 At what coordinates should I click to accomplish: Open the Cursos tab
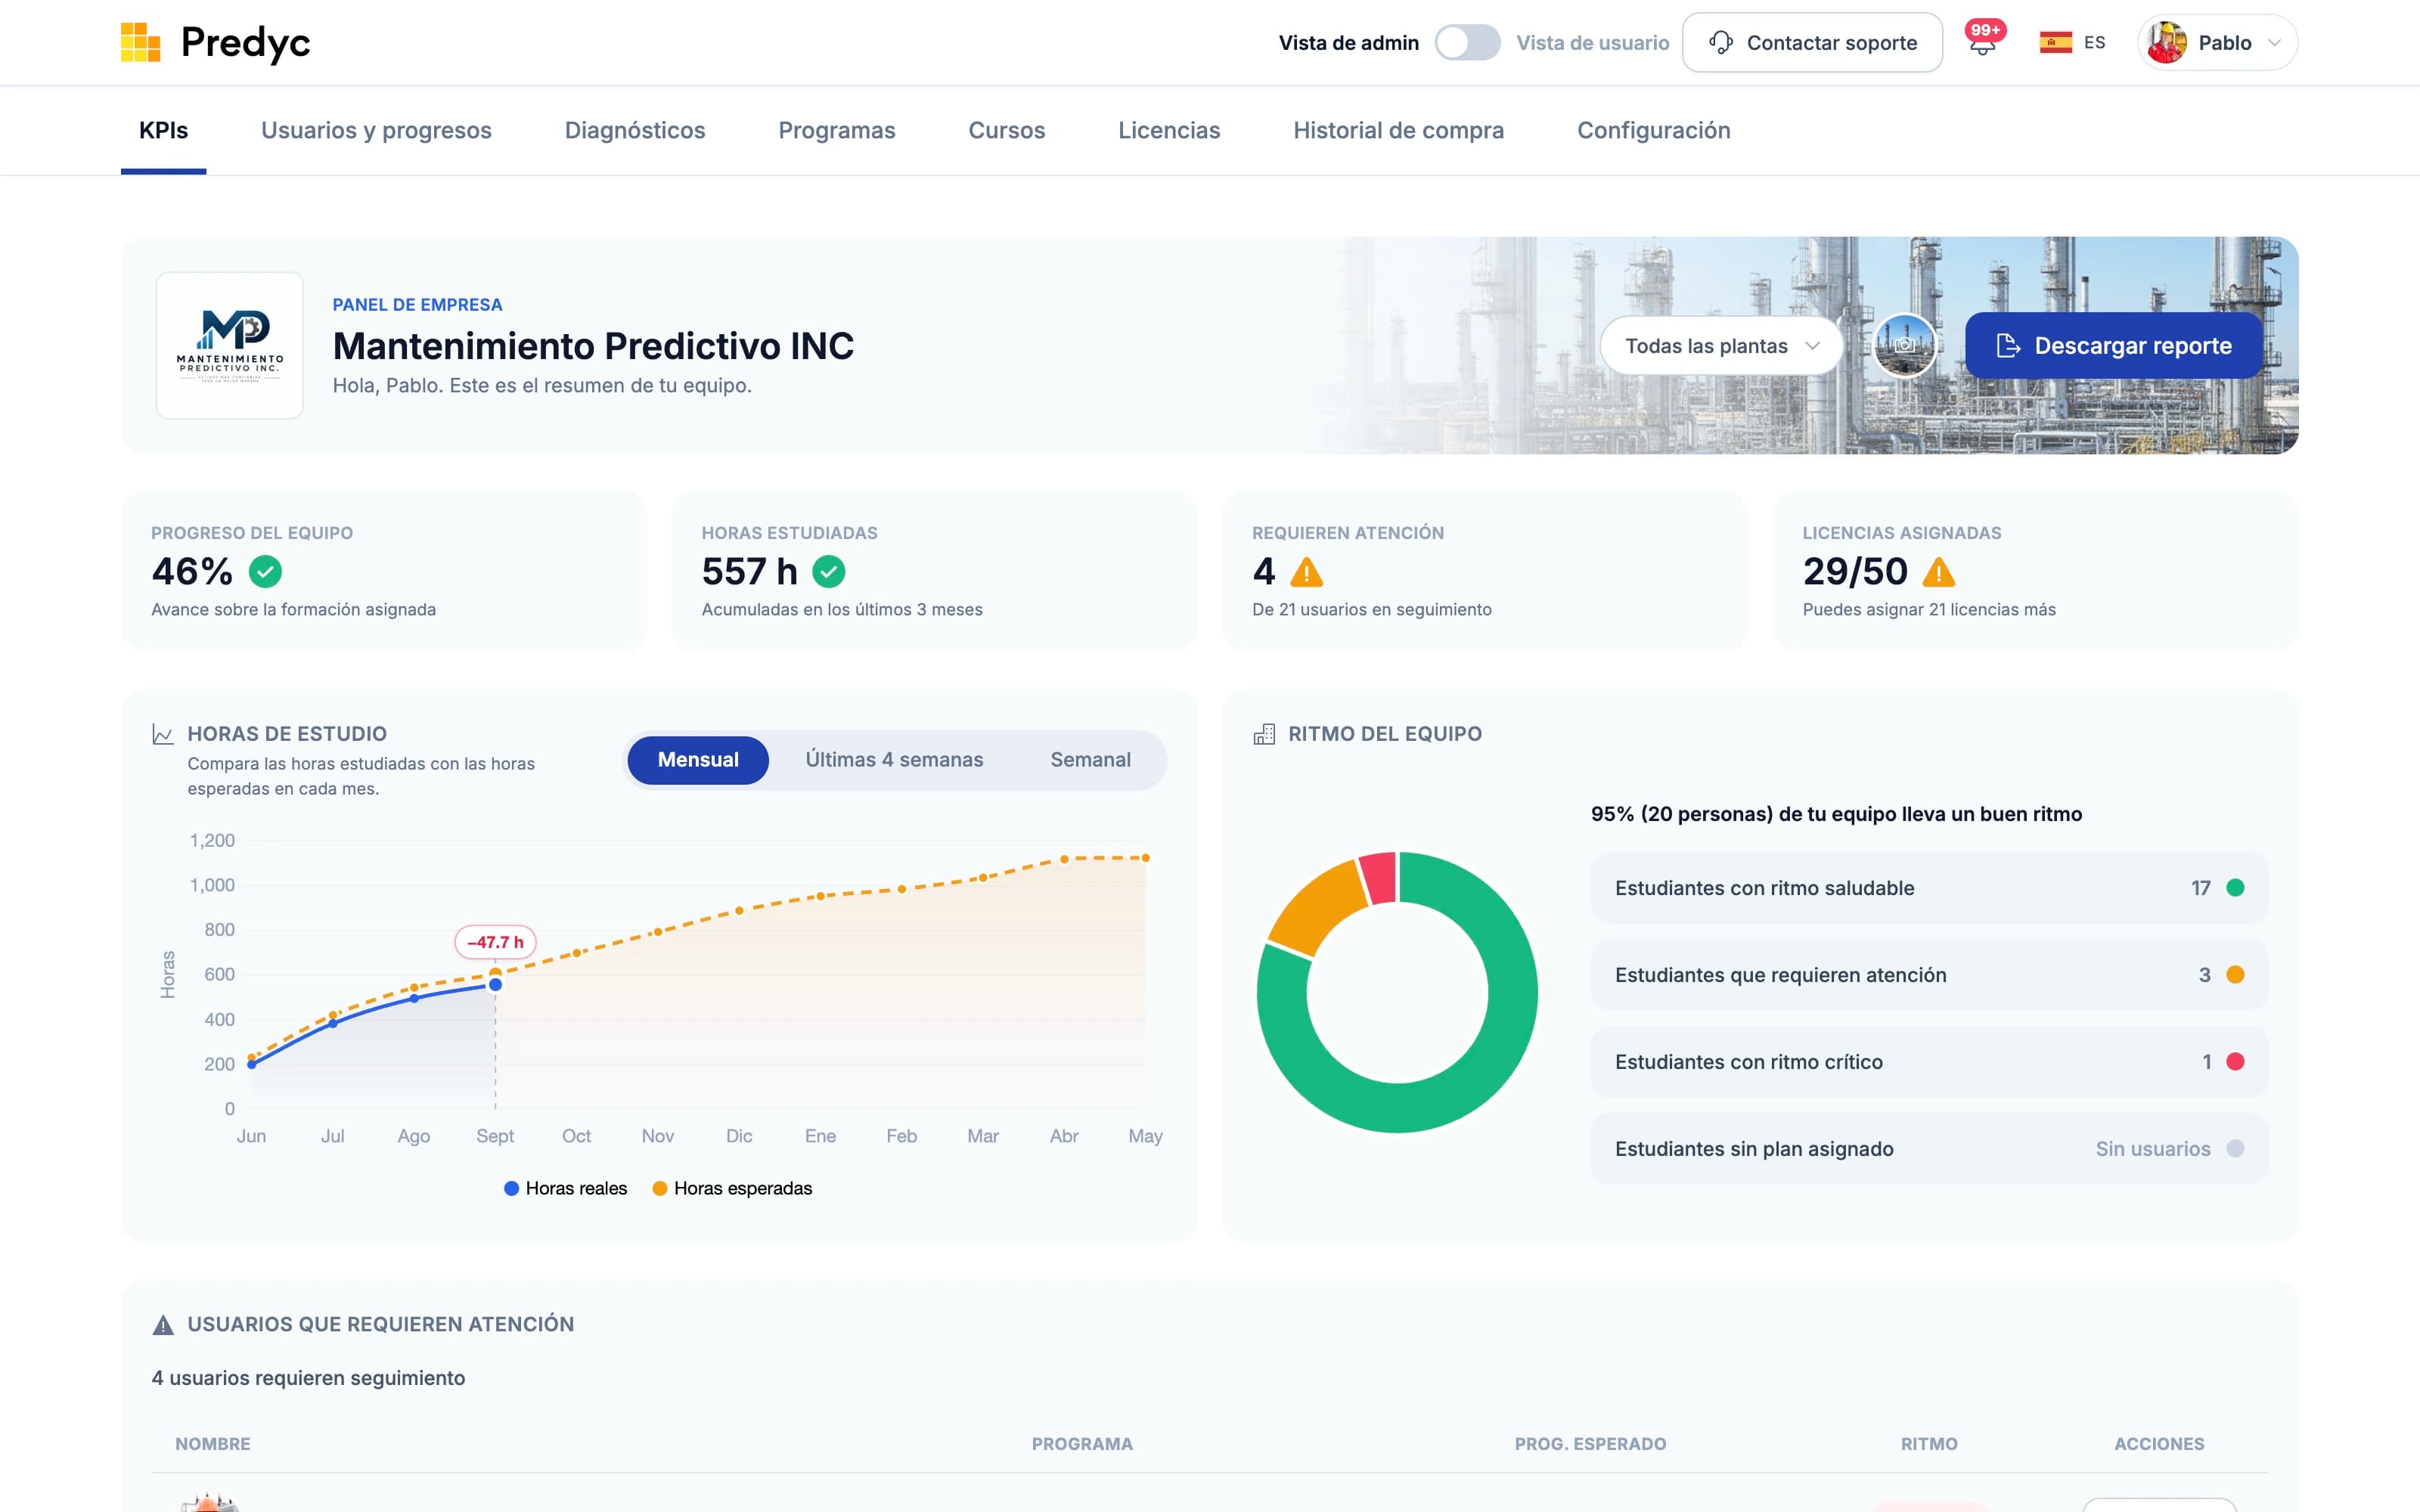tap(1006, 130)
